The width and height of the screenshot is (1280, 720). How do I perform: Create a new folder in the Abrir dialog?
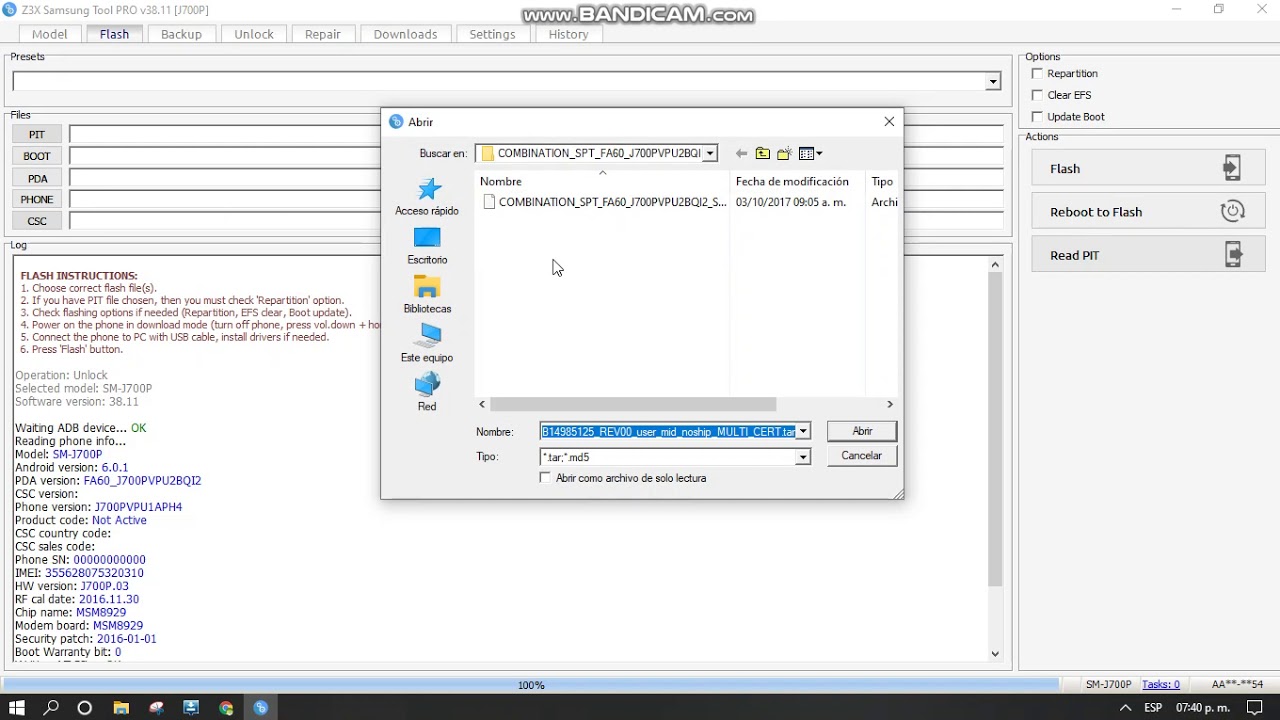click(785, 153)
